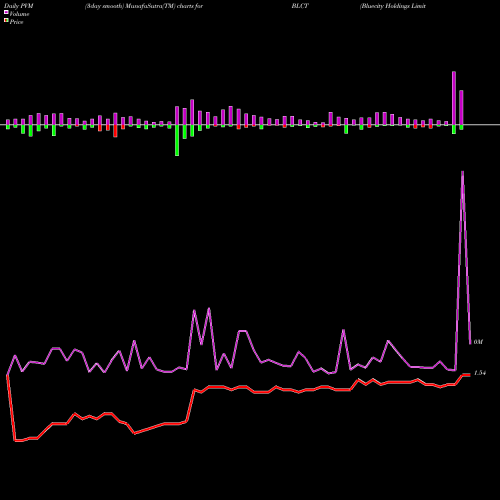Click the tallest magenta volume bar

point(454,98)
